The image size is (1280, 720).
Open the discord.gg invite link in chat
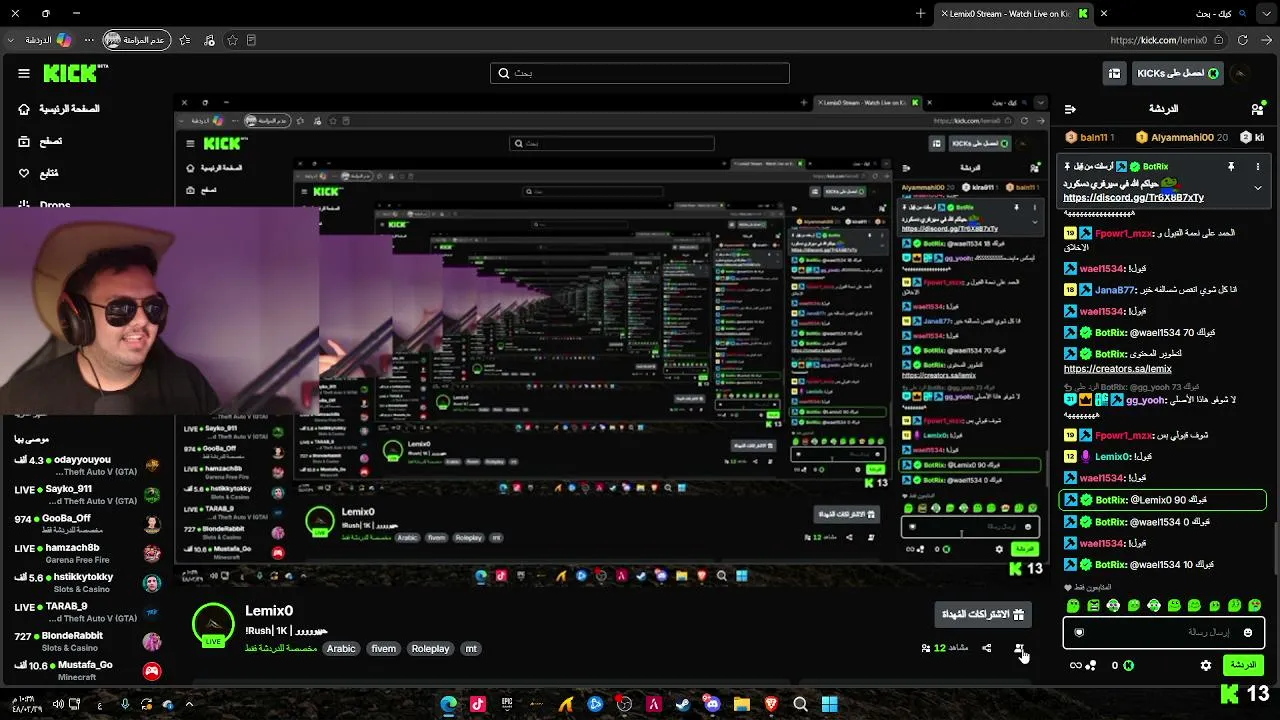tap(1133, 198)
